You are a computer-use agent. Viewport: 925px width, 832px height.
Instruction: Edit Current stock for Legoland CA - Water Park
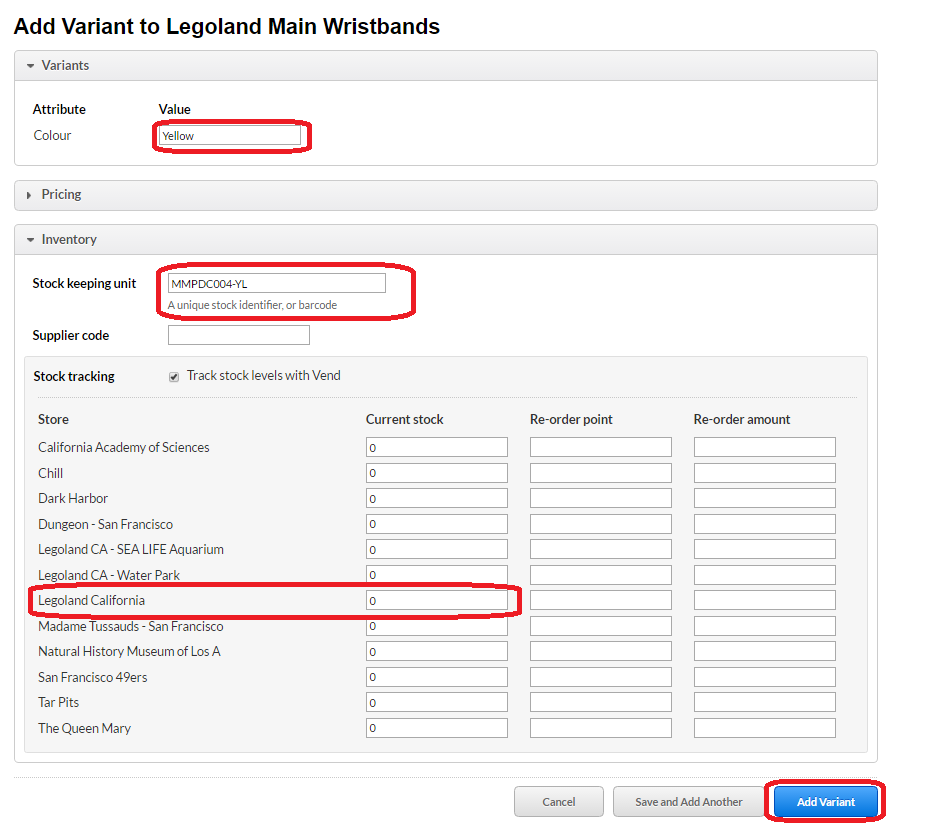(x=437, y=575)
